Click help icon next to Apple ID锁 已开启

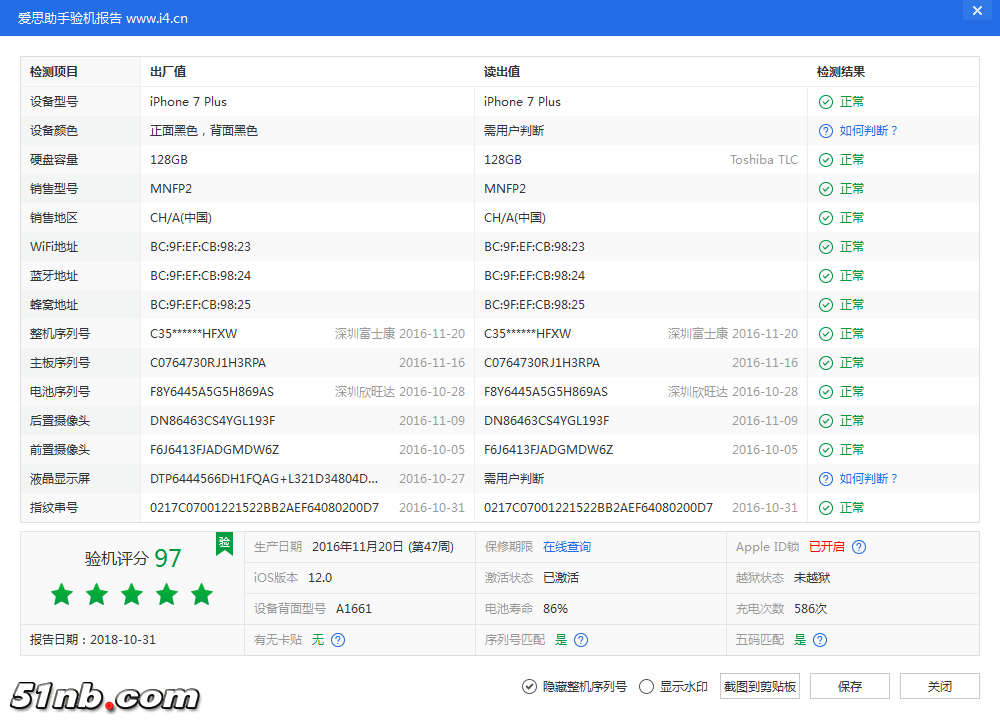point(859,547)
